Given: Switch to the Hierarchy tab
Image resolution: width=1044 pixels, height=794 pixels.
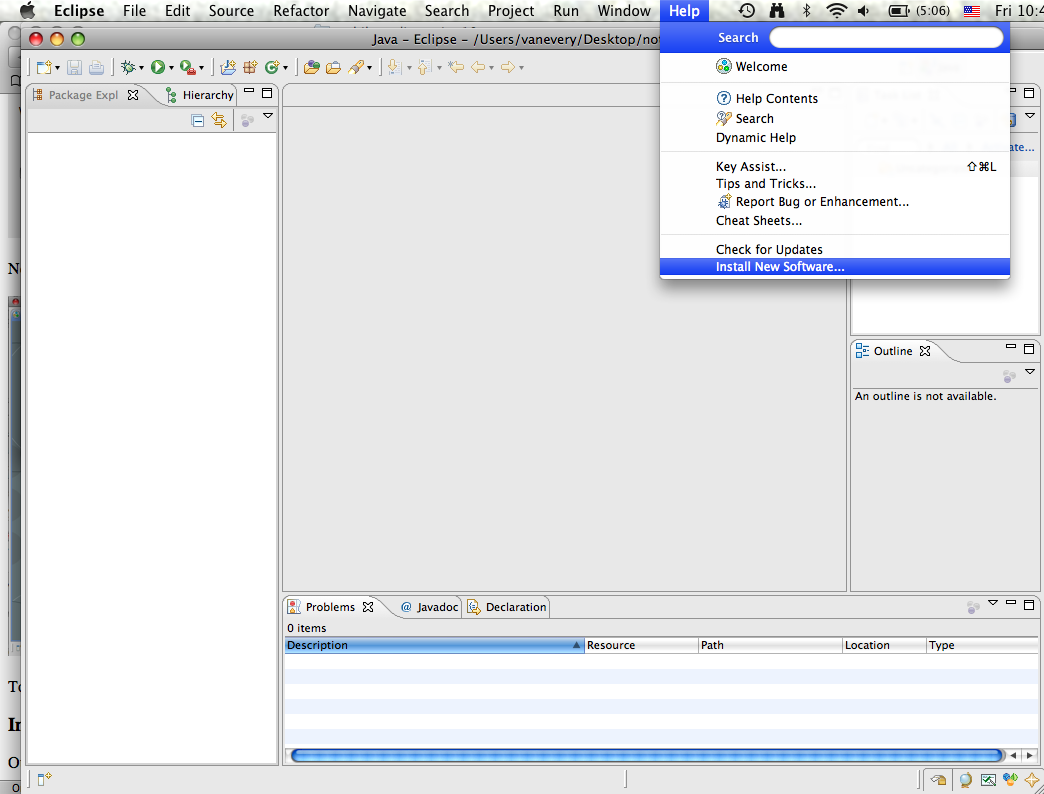Looking at the screenshot, I should pos(200,95).
